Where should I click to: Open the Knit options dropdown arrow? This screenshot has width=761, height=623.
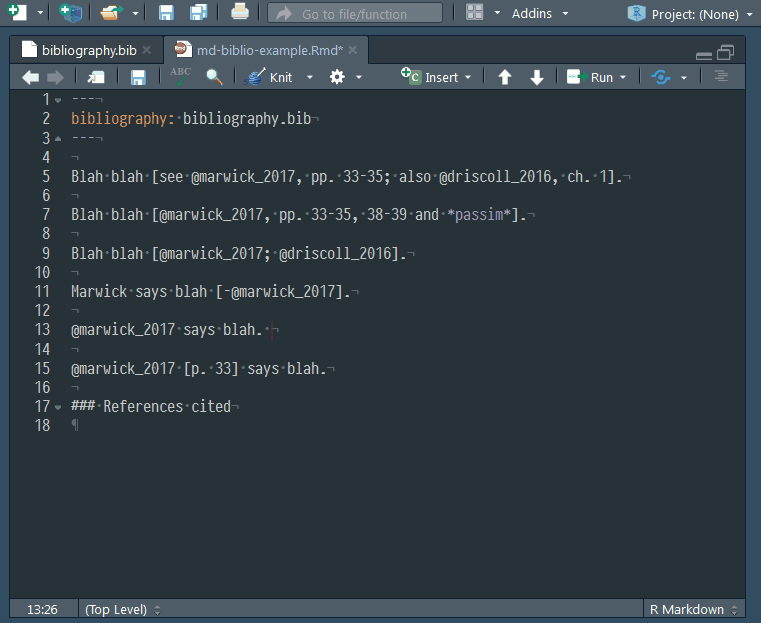point(309,77)
